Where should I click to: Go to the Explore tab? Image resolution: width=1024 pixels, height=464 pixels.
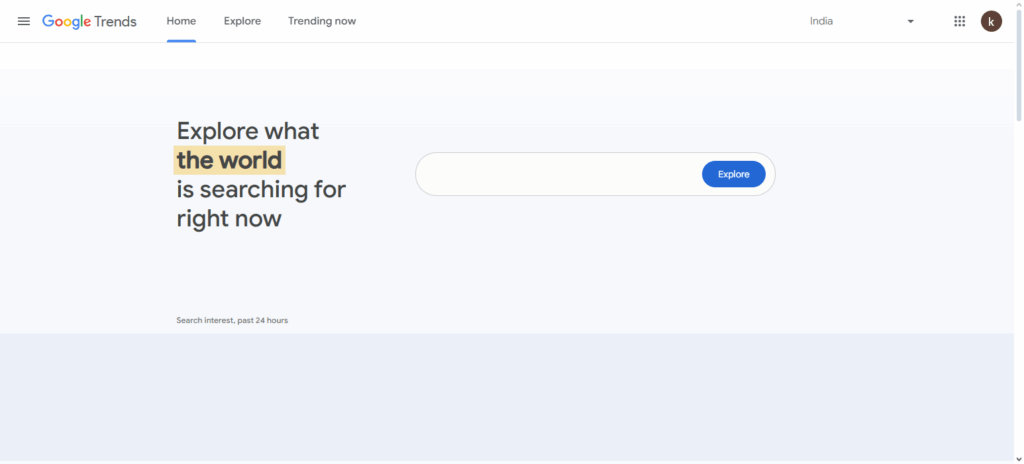242,21
